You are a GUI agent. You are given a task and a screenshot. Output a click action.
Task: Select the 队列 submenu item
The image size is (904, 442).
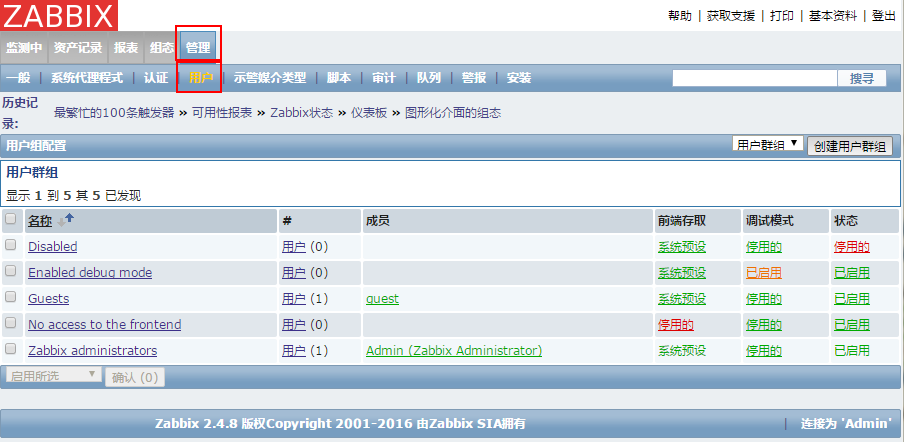click(429, 78)
